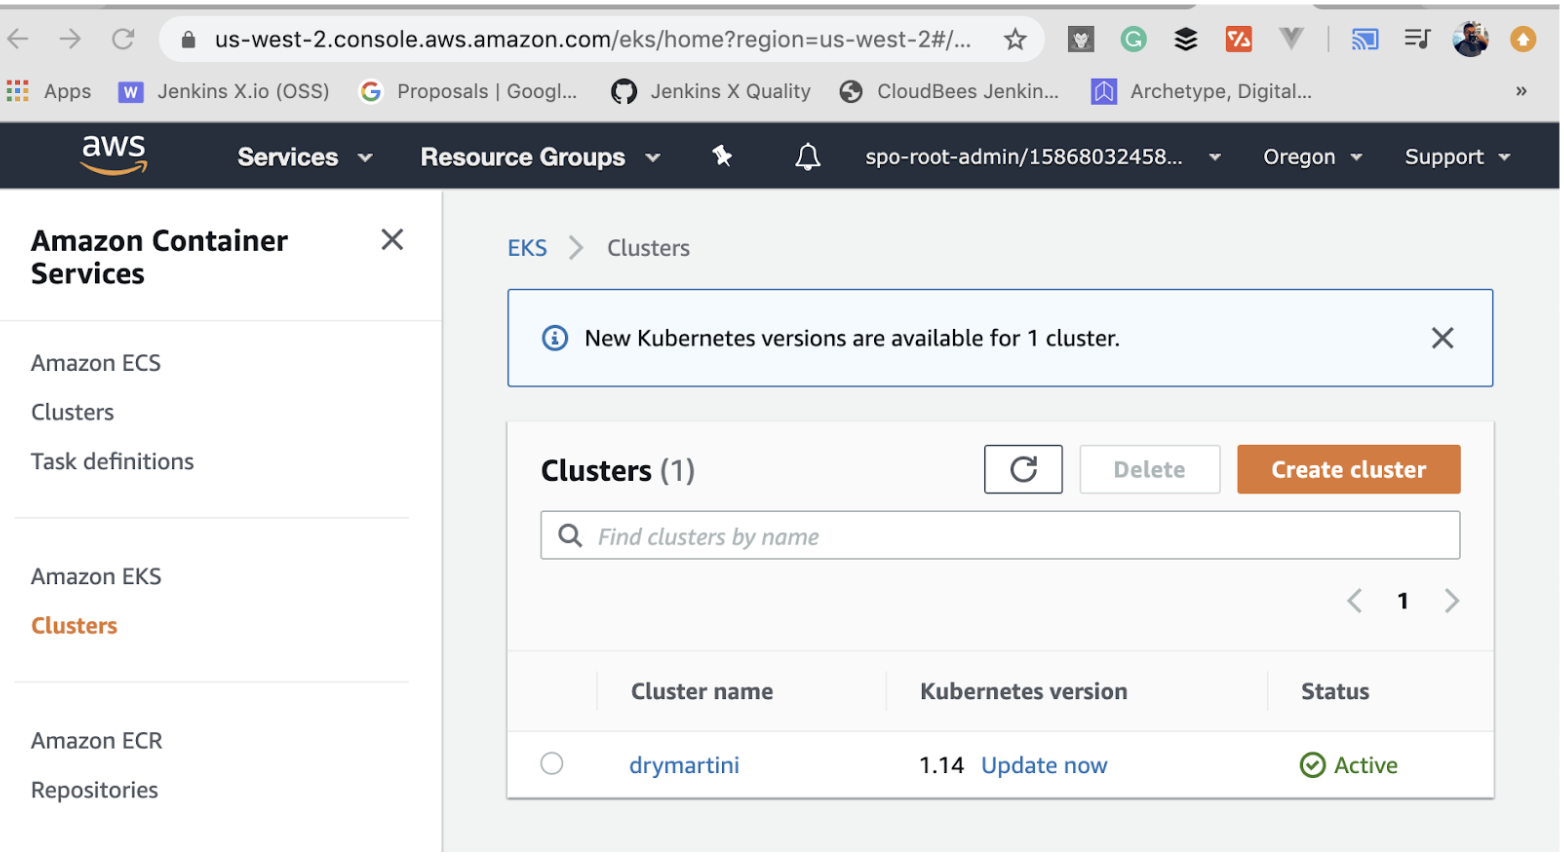
Task: Go to next page of clusters
Action: coord(1451,601)
